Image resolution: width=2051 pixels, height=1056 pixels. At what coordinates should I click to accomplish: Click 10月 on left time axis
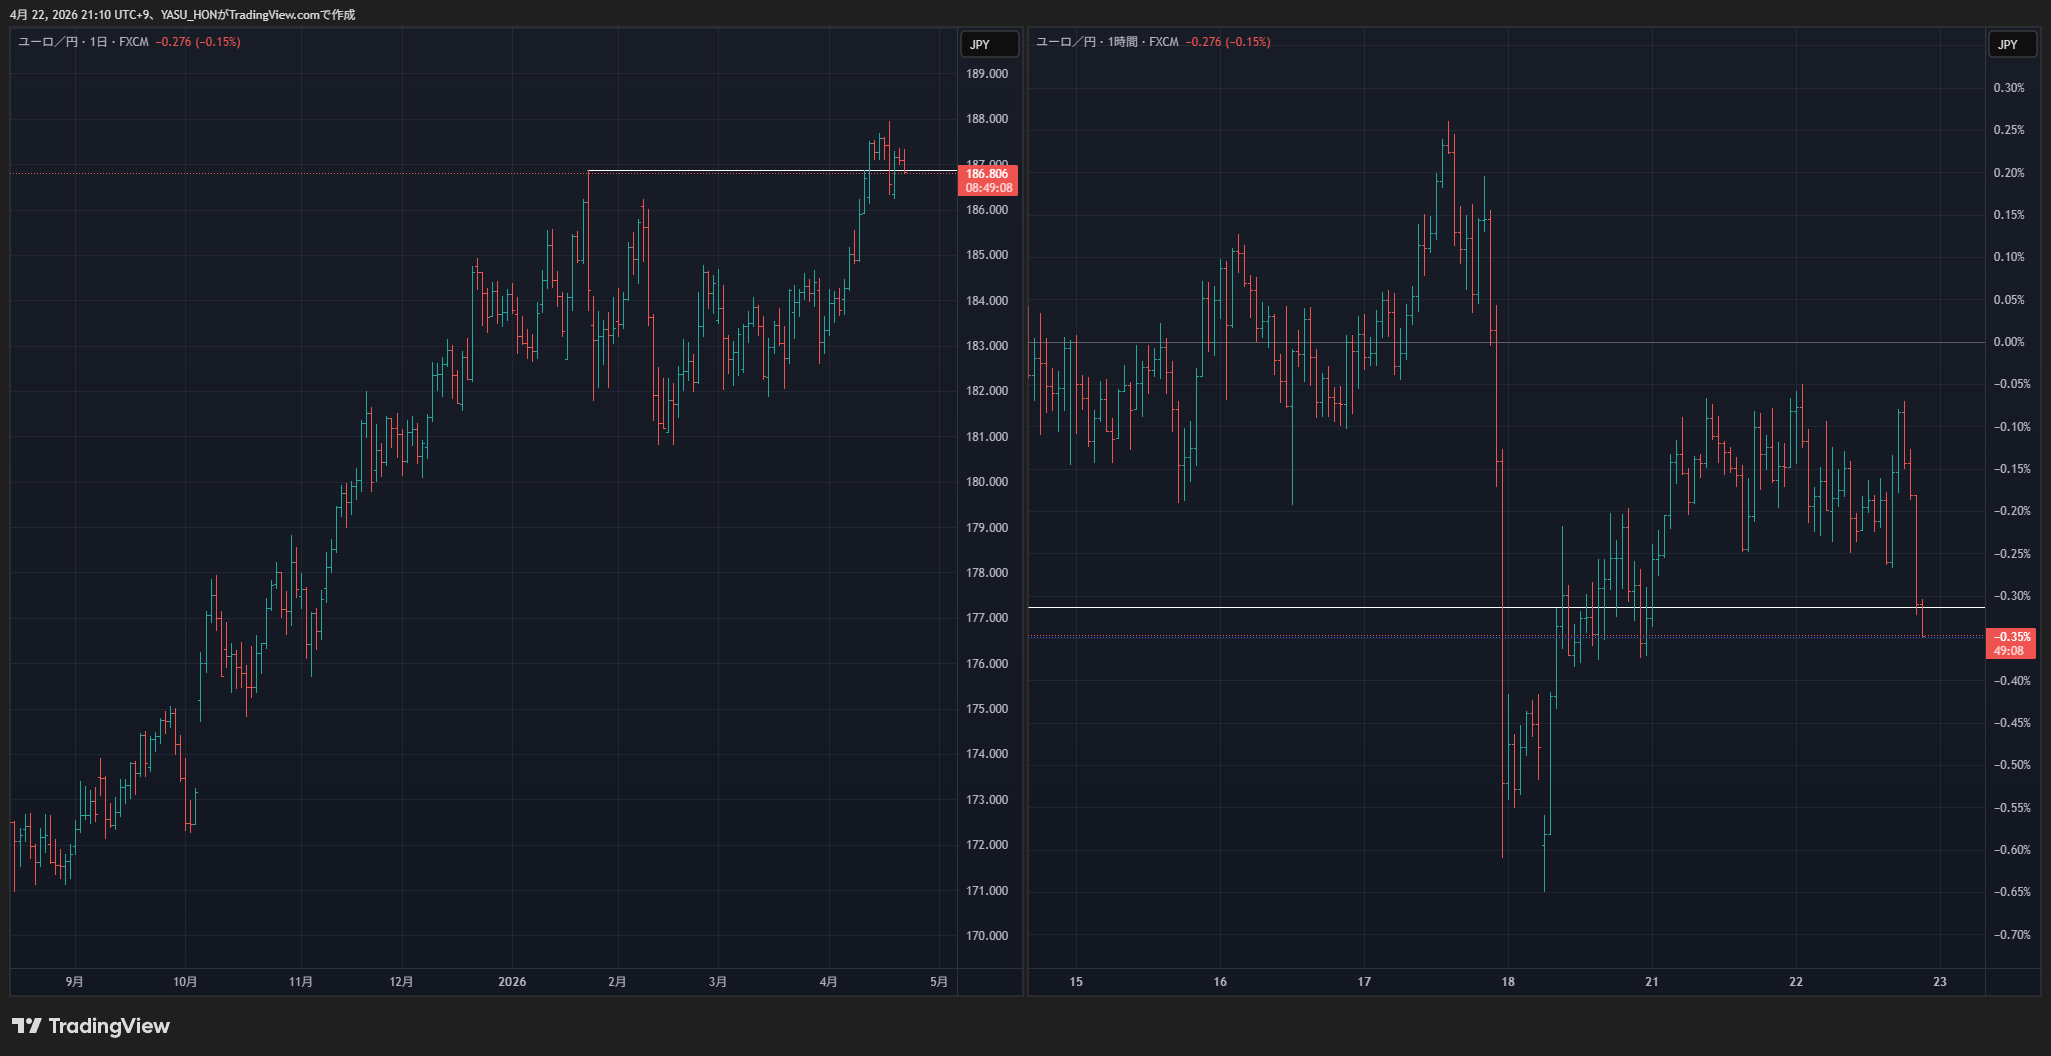click(185, 982)
